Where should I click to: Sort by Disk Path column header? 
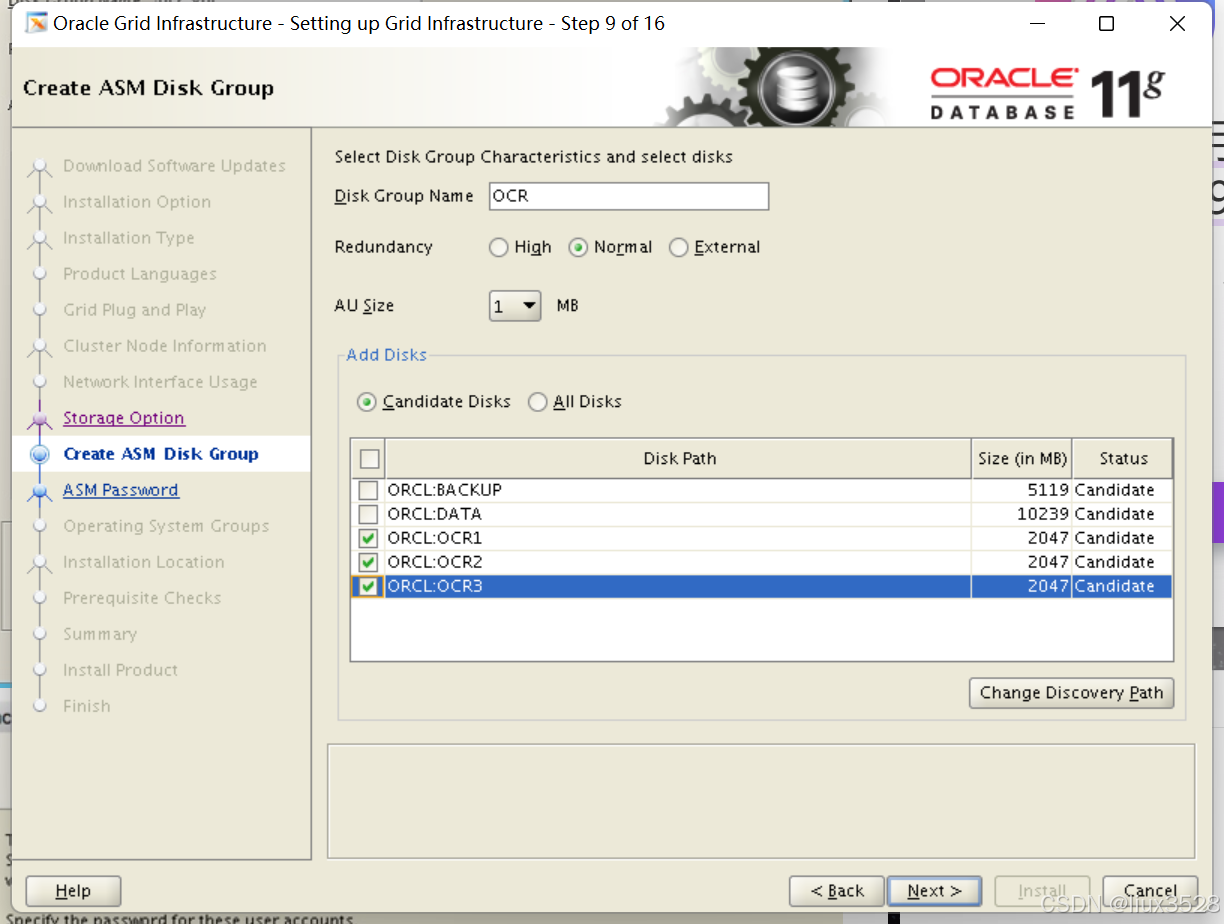(x=679, y=459)
